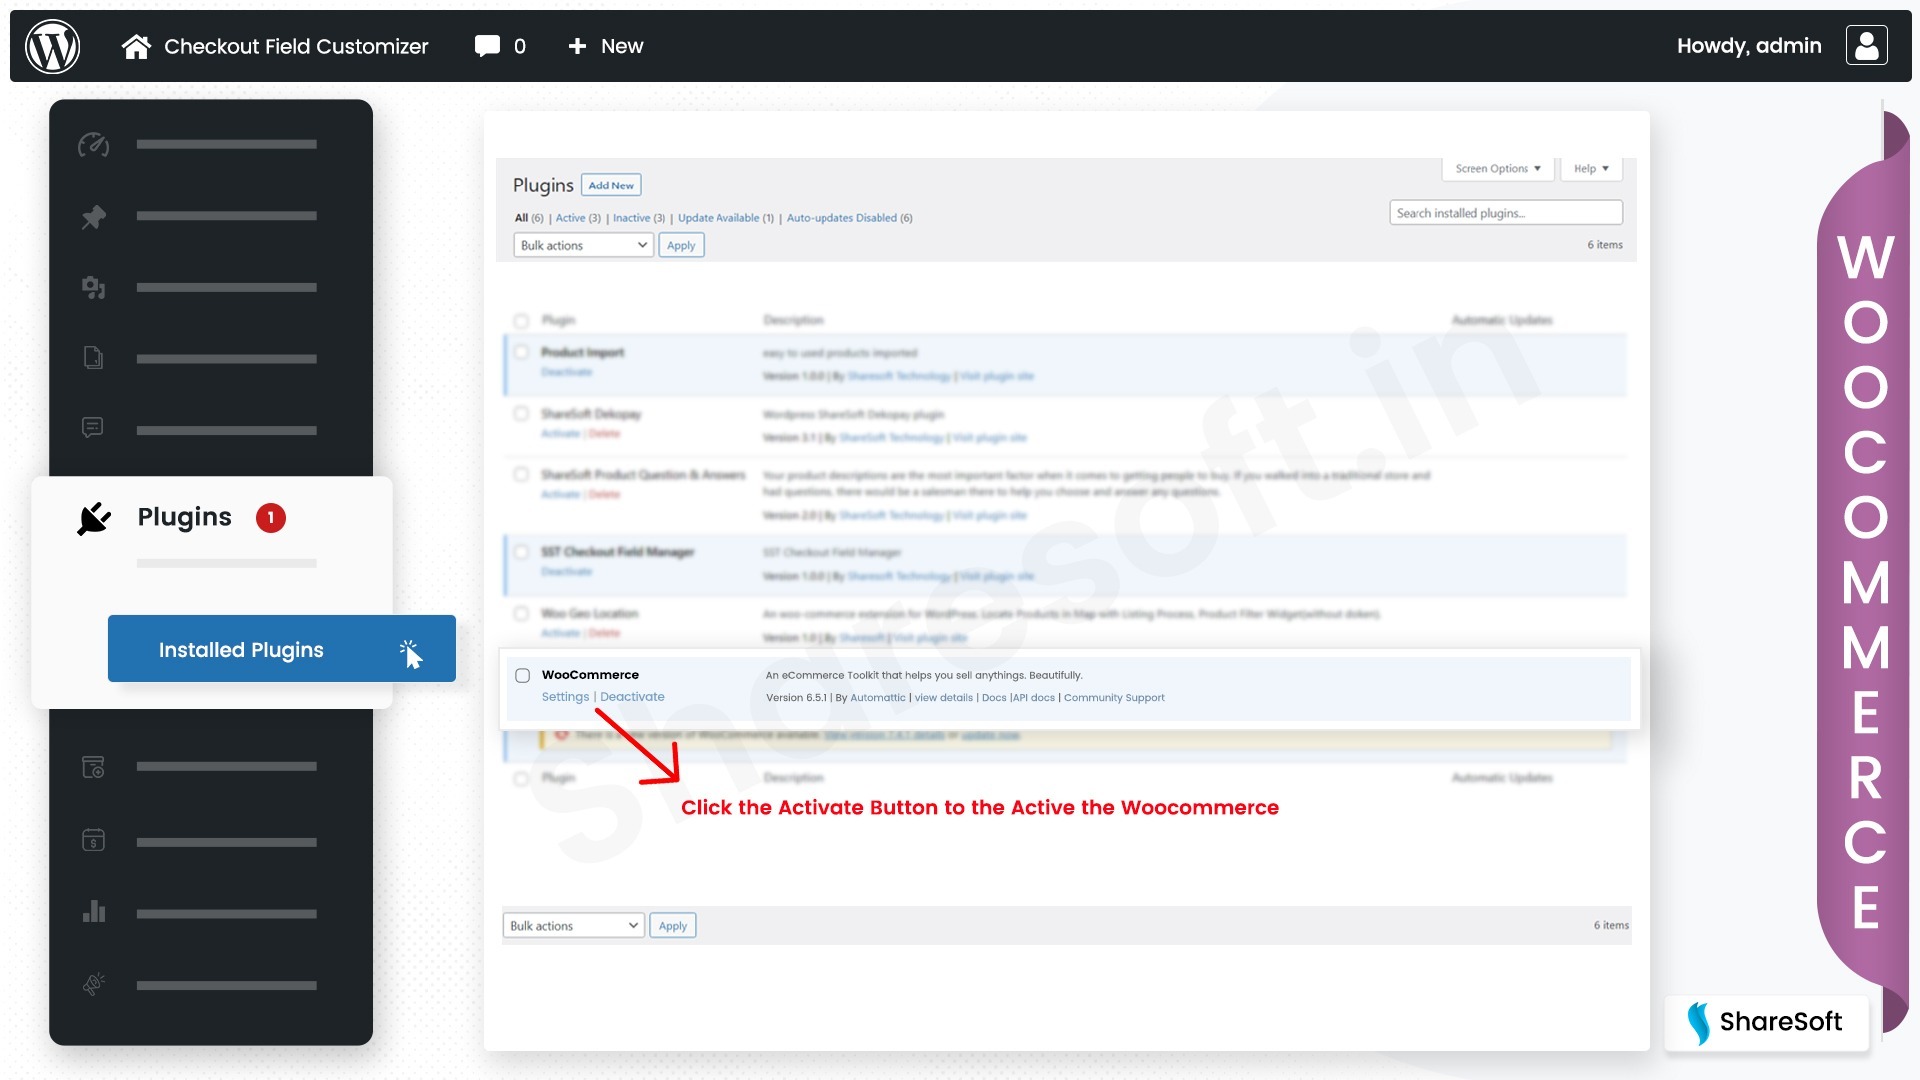The height and width of the screenshot is (1080, 1920).
Task: Open the calendar-with-dollar sidebar icon
Action: pos(93,840)
